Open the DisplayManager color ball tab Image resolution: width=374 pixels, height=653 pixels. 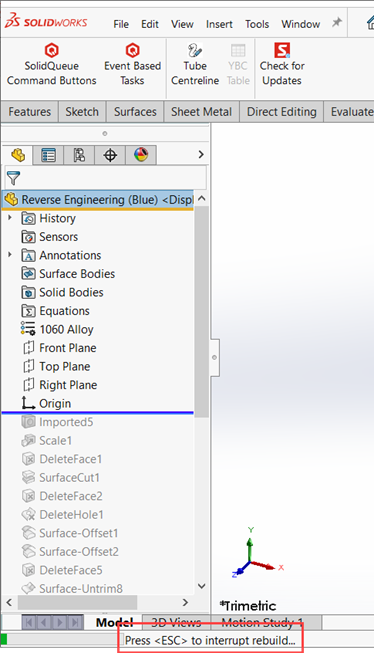[141, 155]
